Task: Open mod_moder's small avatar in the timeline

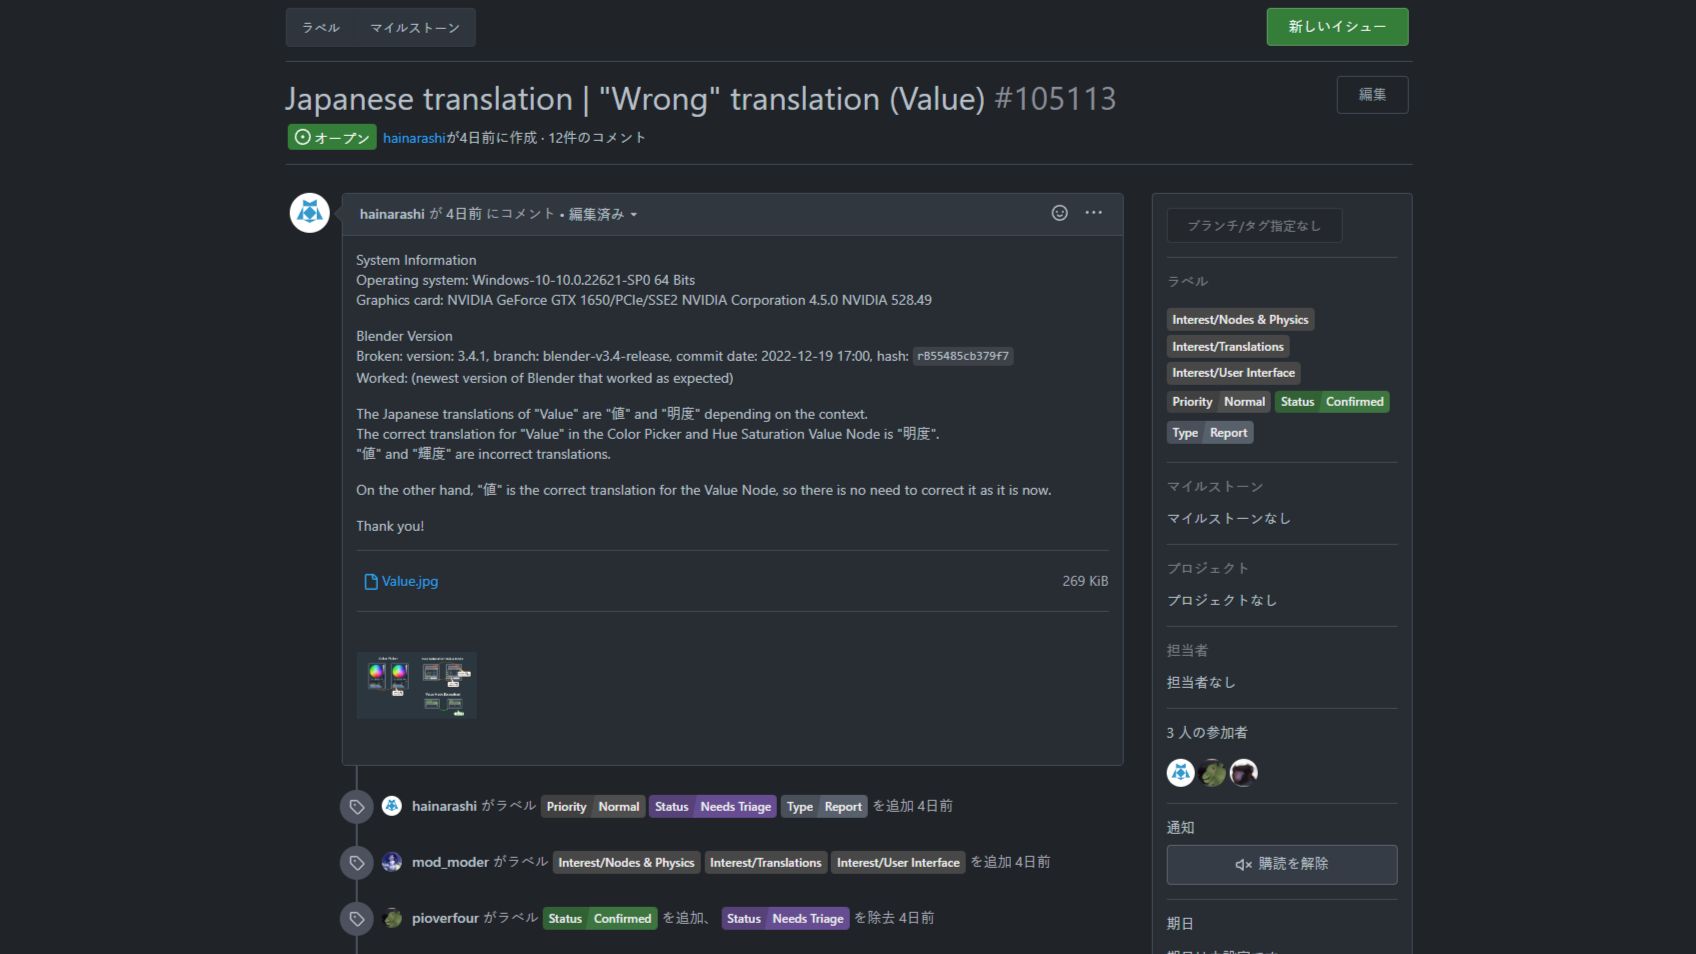Action: click(x=392, y=862)
